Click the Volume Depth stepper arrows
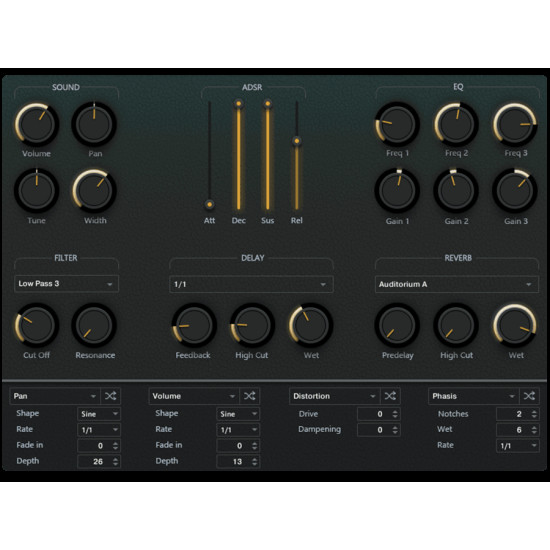 (x=255, y=462)
